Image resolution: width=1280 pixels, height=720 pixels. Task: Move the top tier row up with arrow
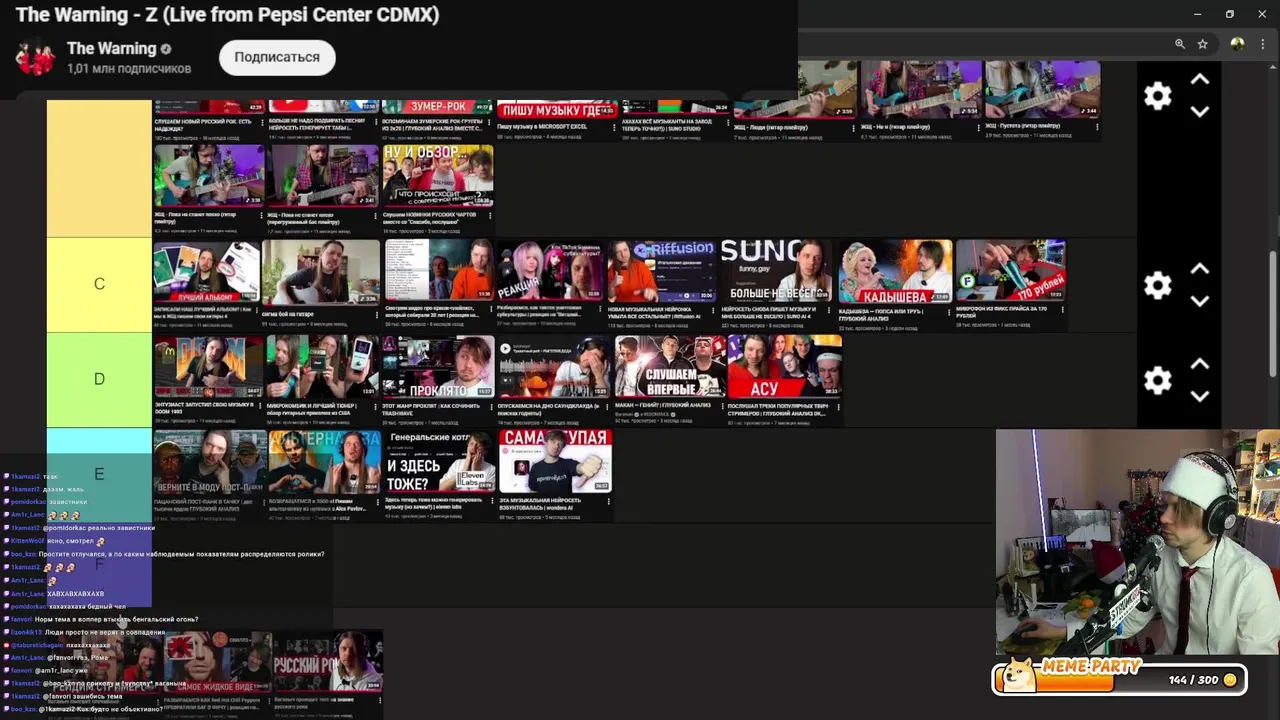point(1200,79)
